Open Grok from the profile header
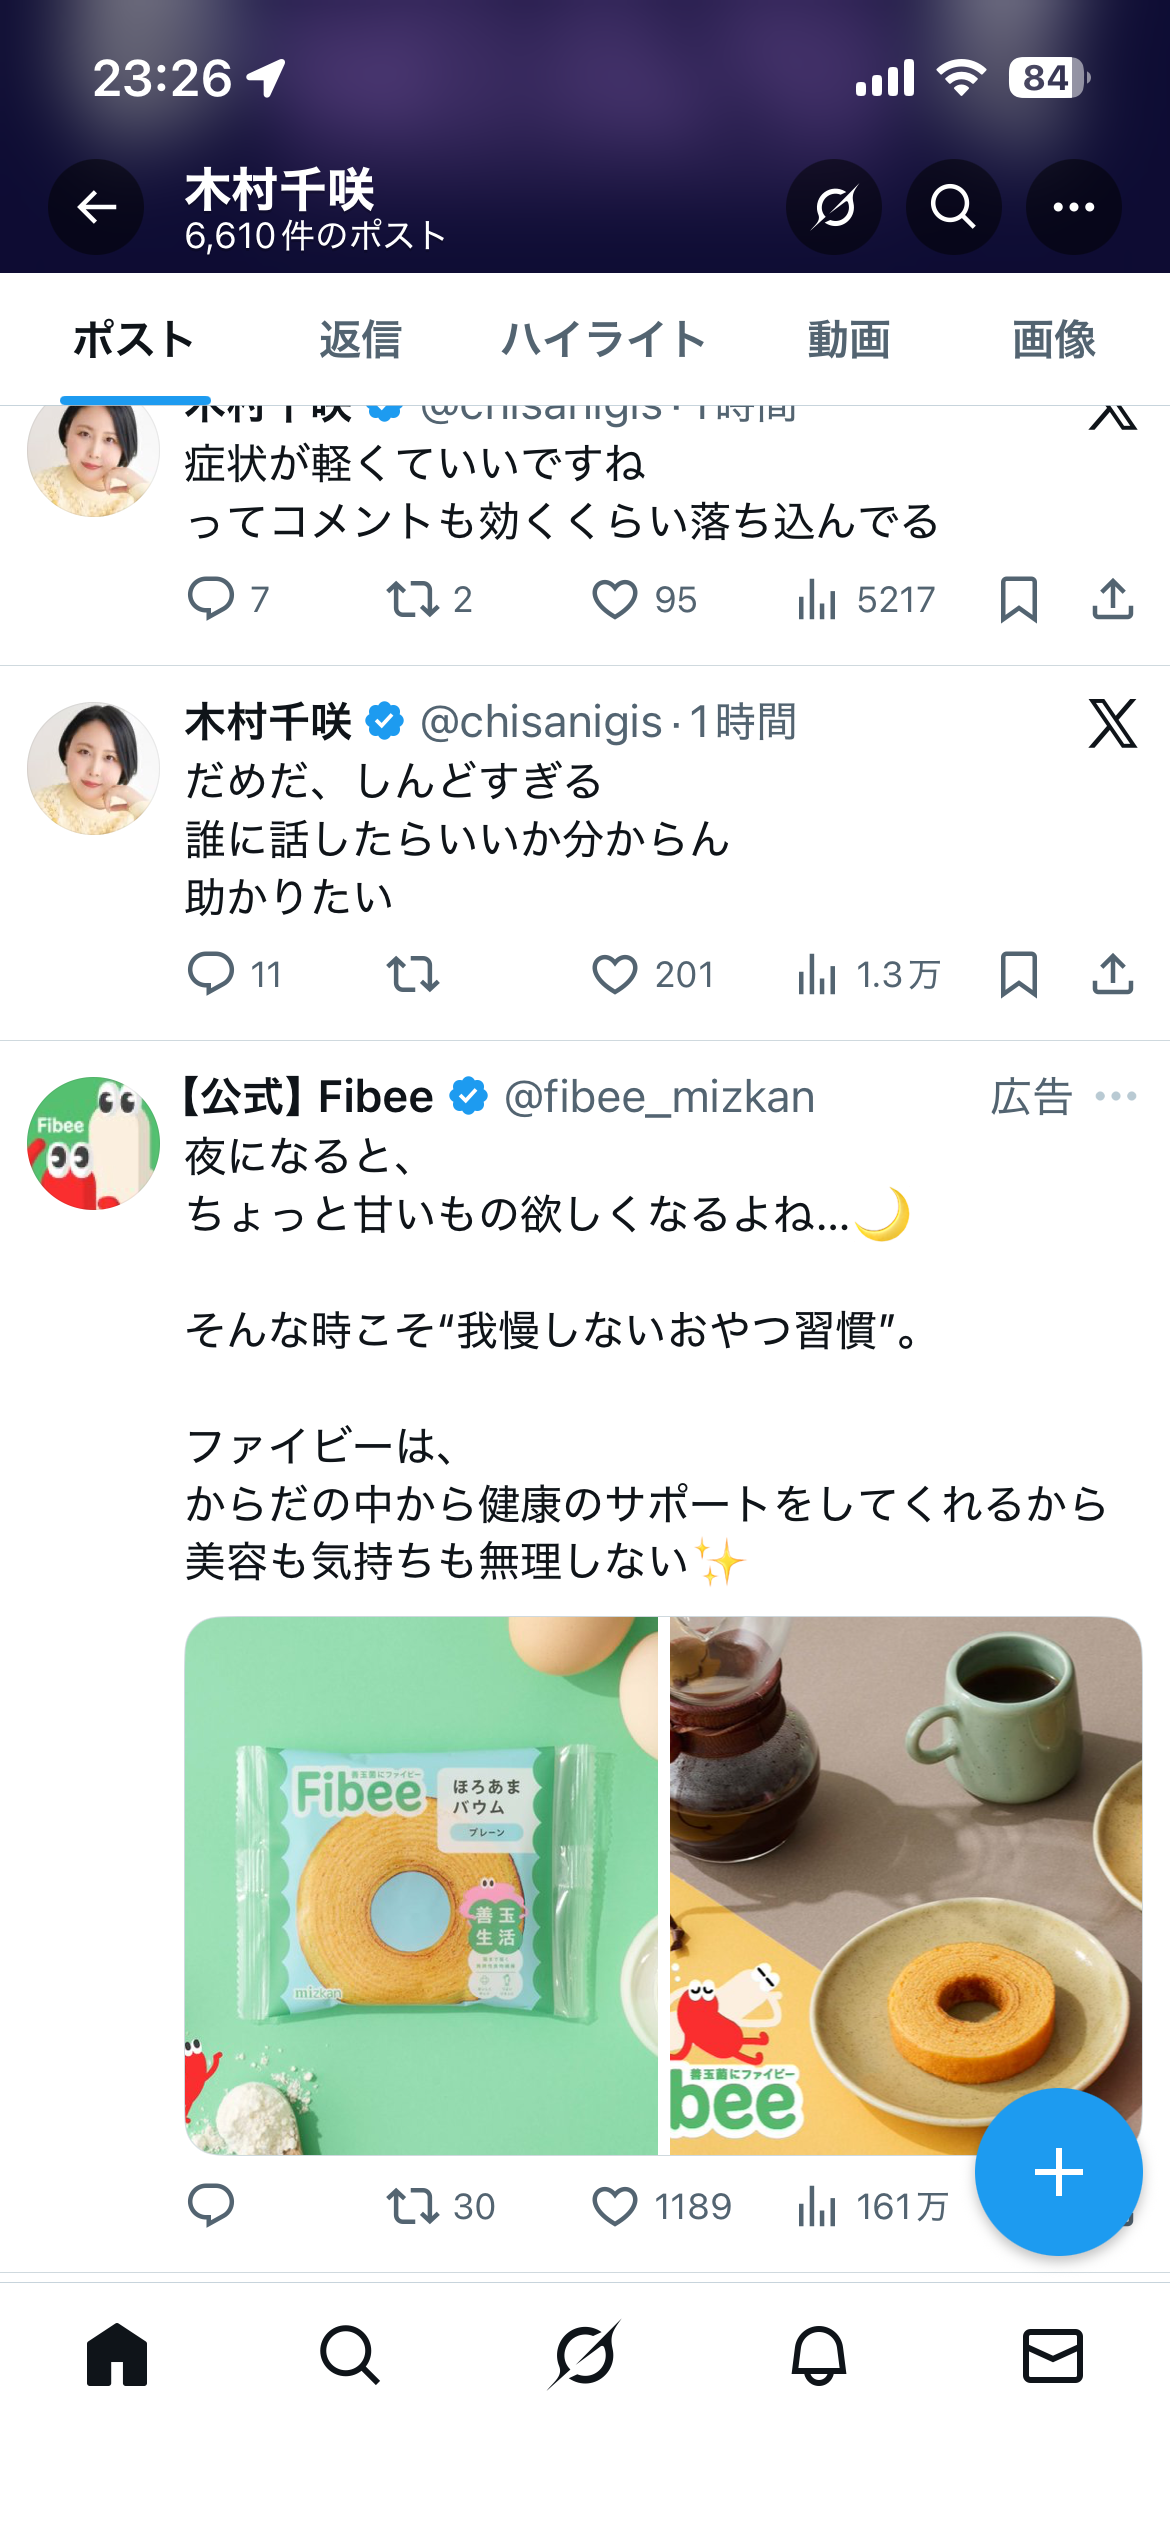Image resolution: width=1170 pixels, height=2532 pixels. pos(833,207)
